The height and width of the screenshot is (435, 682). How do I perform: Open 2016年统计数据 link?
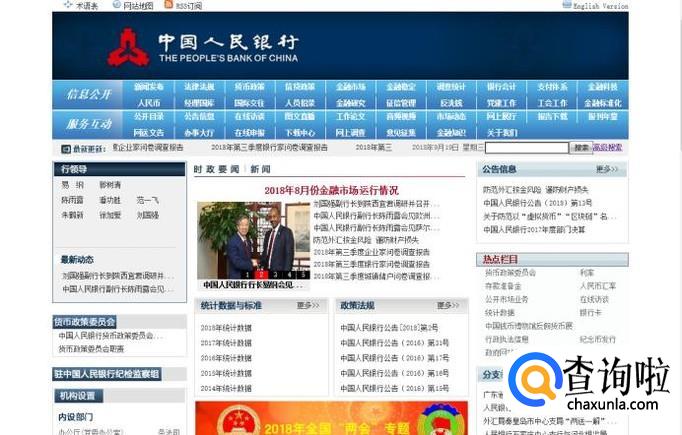pos(226,358)
